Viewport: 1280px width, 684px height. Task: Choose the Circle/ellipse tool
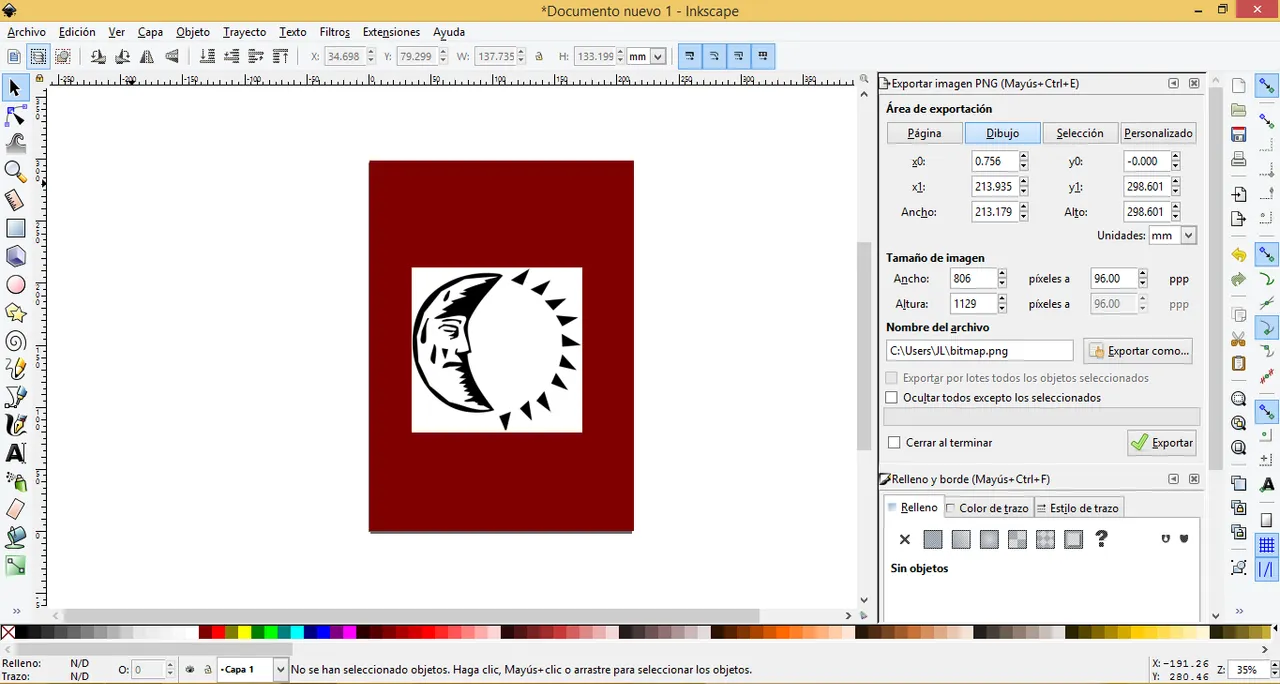[15, 285]
